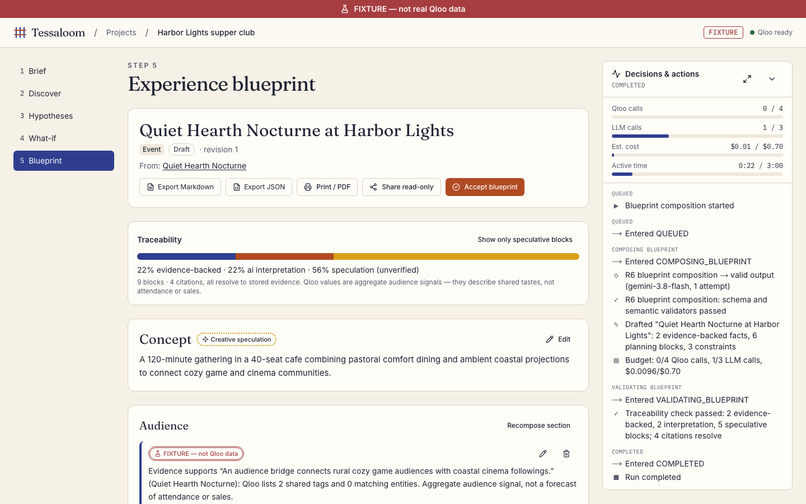This screenshot has width=806, height=504.
Task: Click the FIXTURE badge in header
Action: (x=723, y=32)
